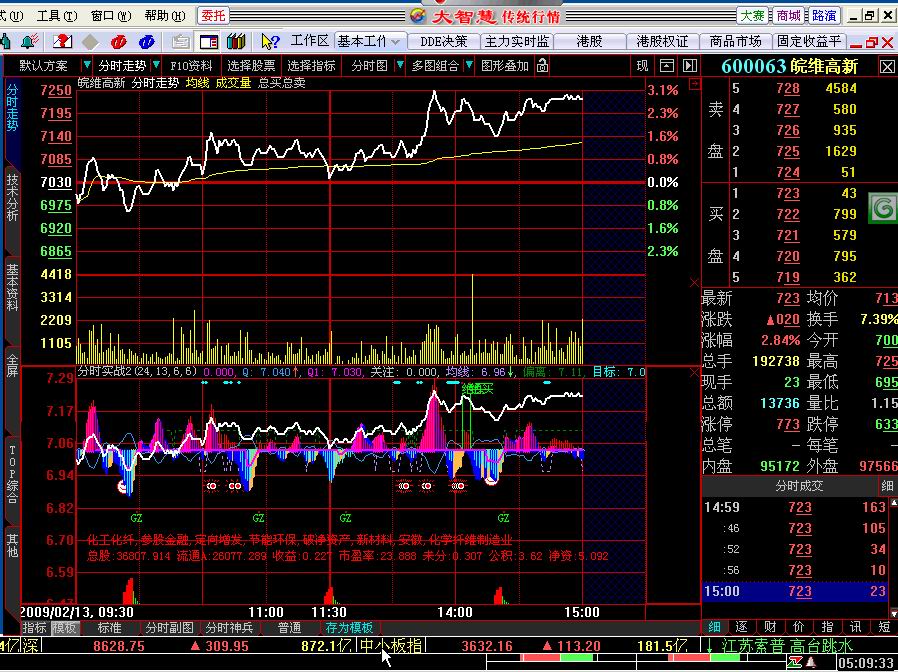898x672 pixels.
Task: Click the red round logo icon
Action: [119, 41]
